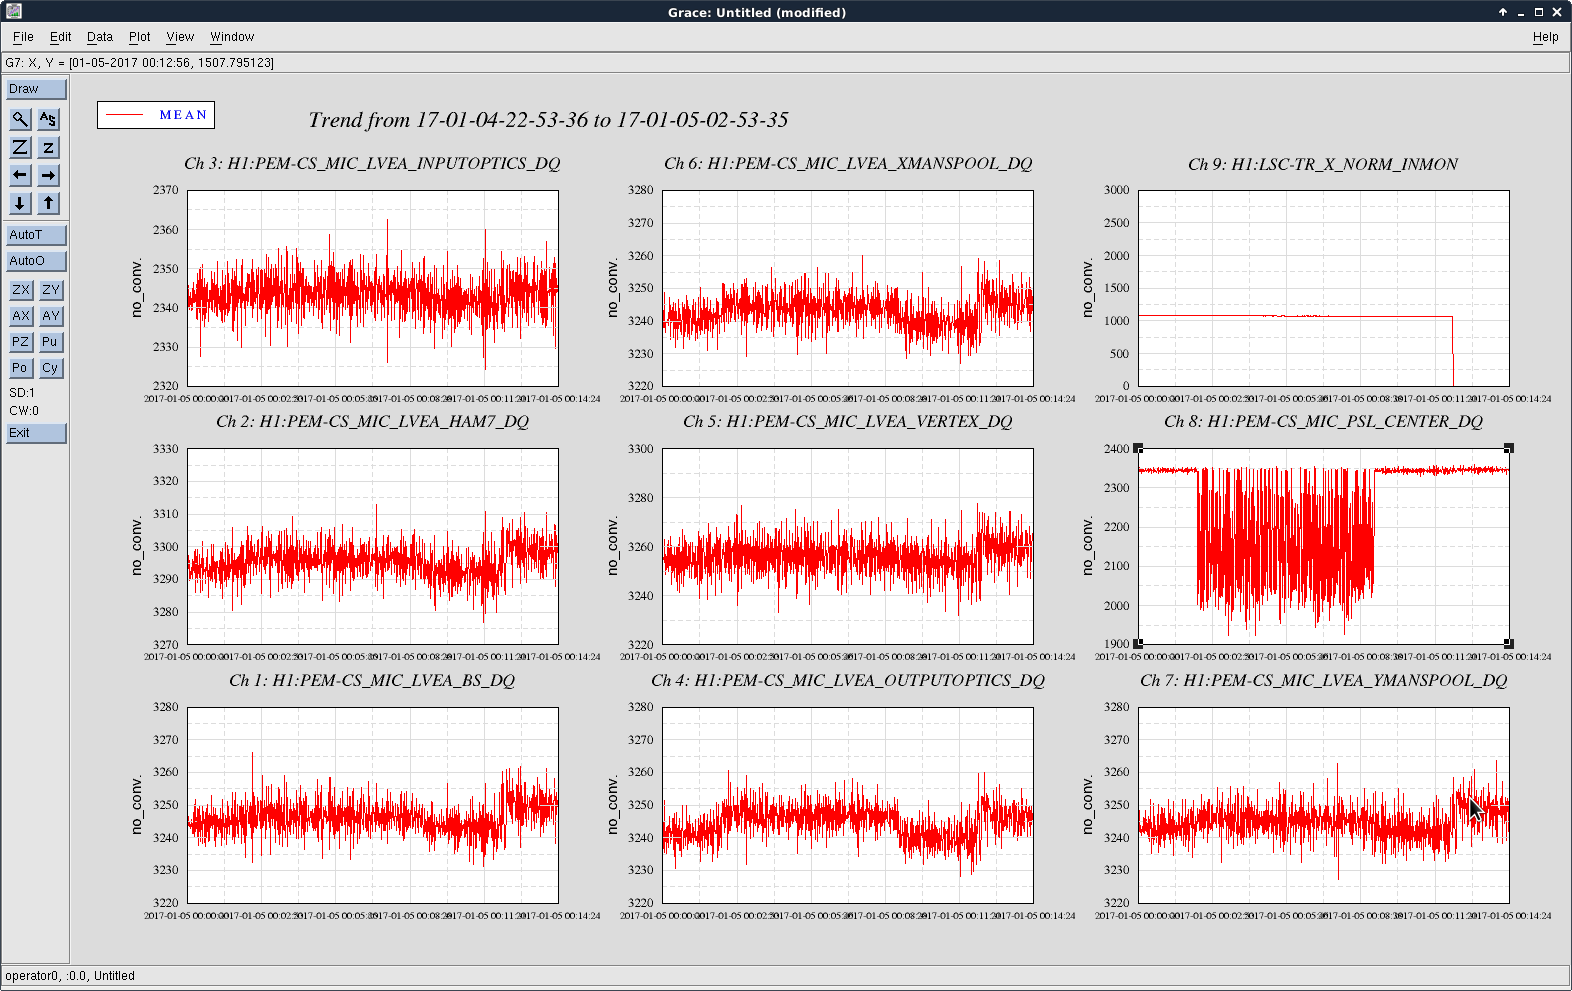Screen dimensions: 1572x991
Task: Click the MEAN legend box
Action: tap(156, 115)
